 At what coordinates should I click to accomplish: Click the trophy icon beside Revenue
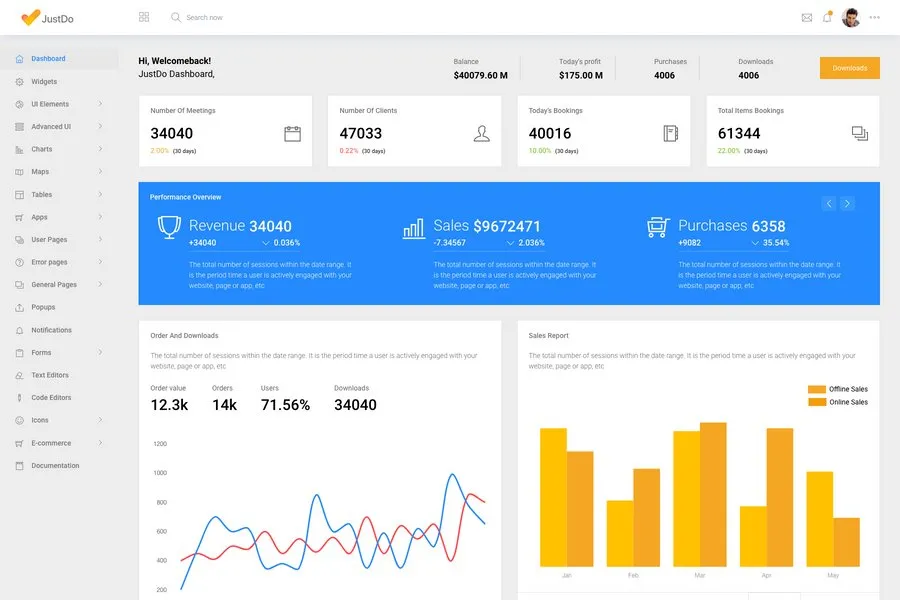(168, 227)
